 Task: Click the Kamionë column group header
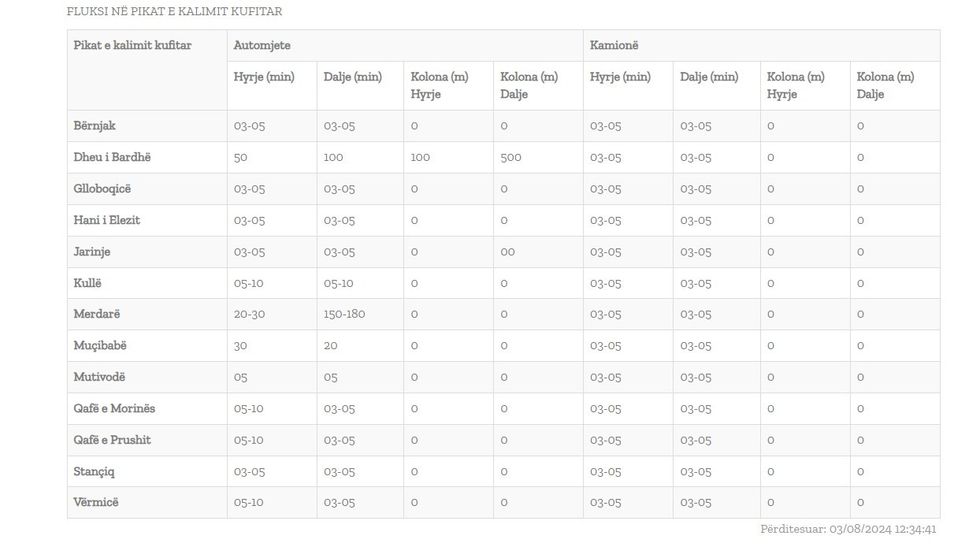[614, 46]
